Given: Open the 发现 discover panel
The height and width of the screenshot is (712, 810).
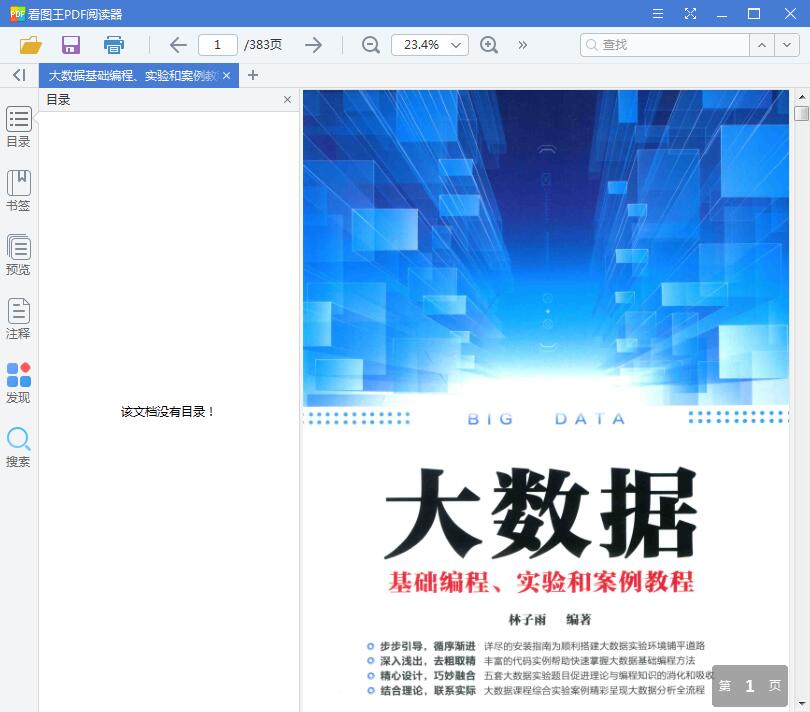Looking at the screenshot, I should 19,383.
